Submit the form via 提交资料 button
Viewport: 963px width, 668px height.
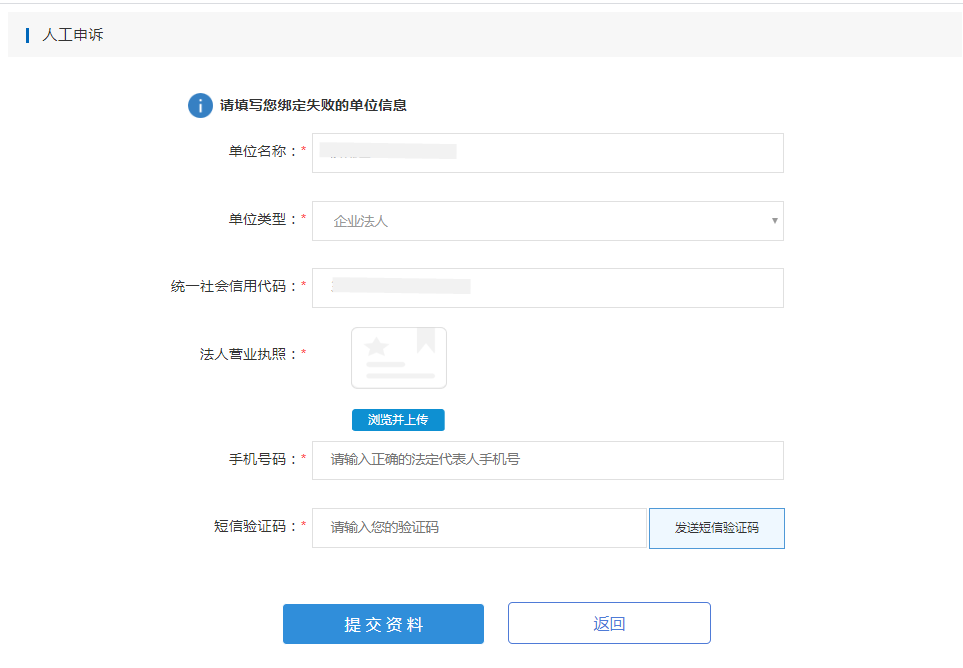[383, 623]
